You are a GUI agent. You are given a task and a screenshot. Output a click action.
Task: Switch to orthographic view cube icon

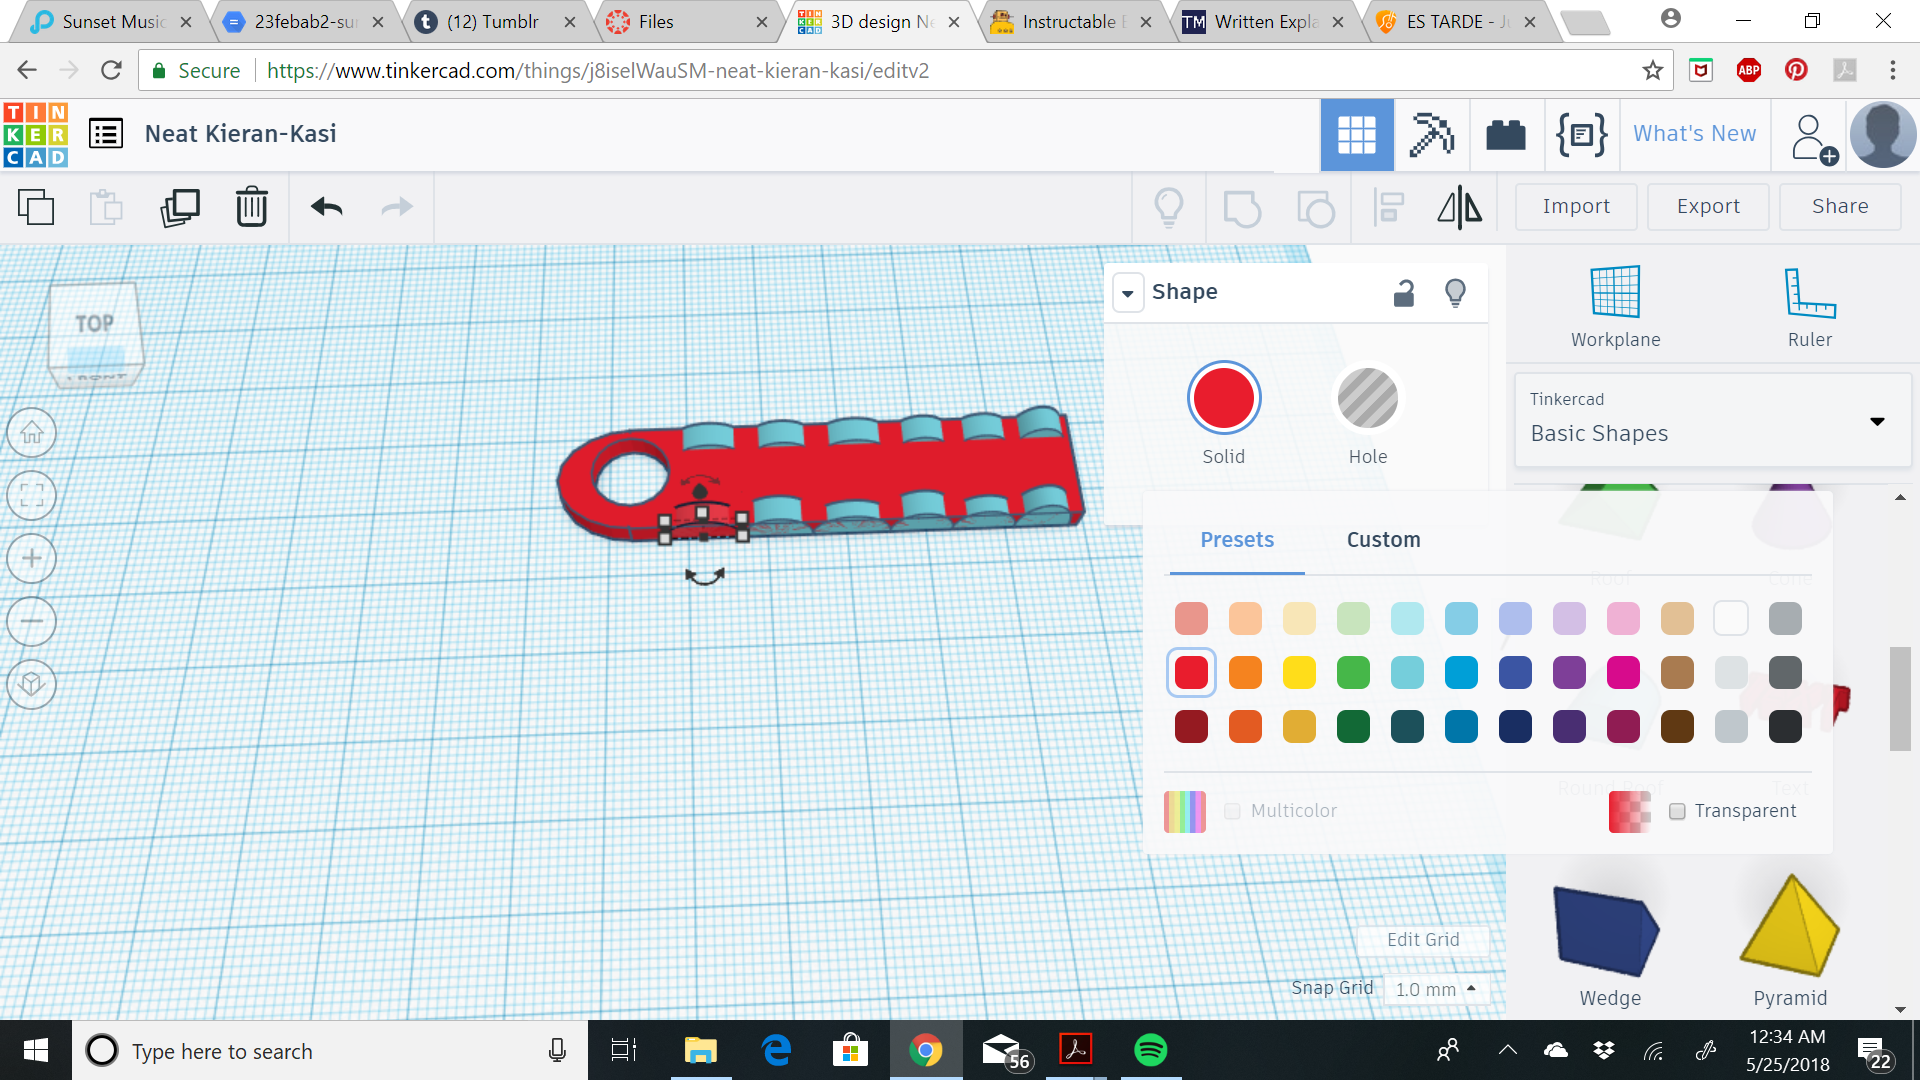point(32,684)
